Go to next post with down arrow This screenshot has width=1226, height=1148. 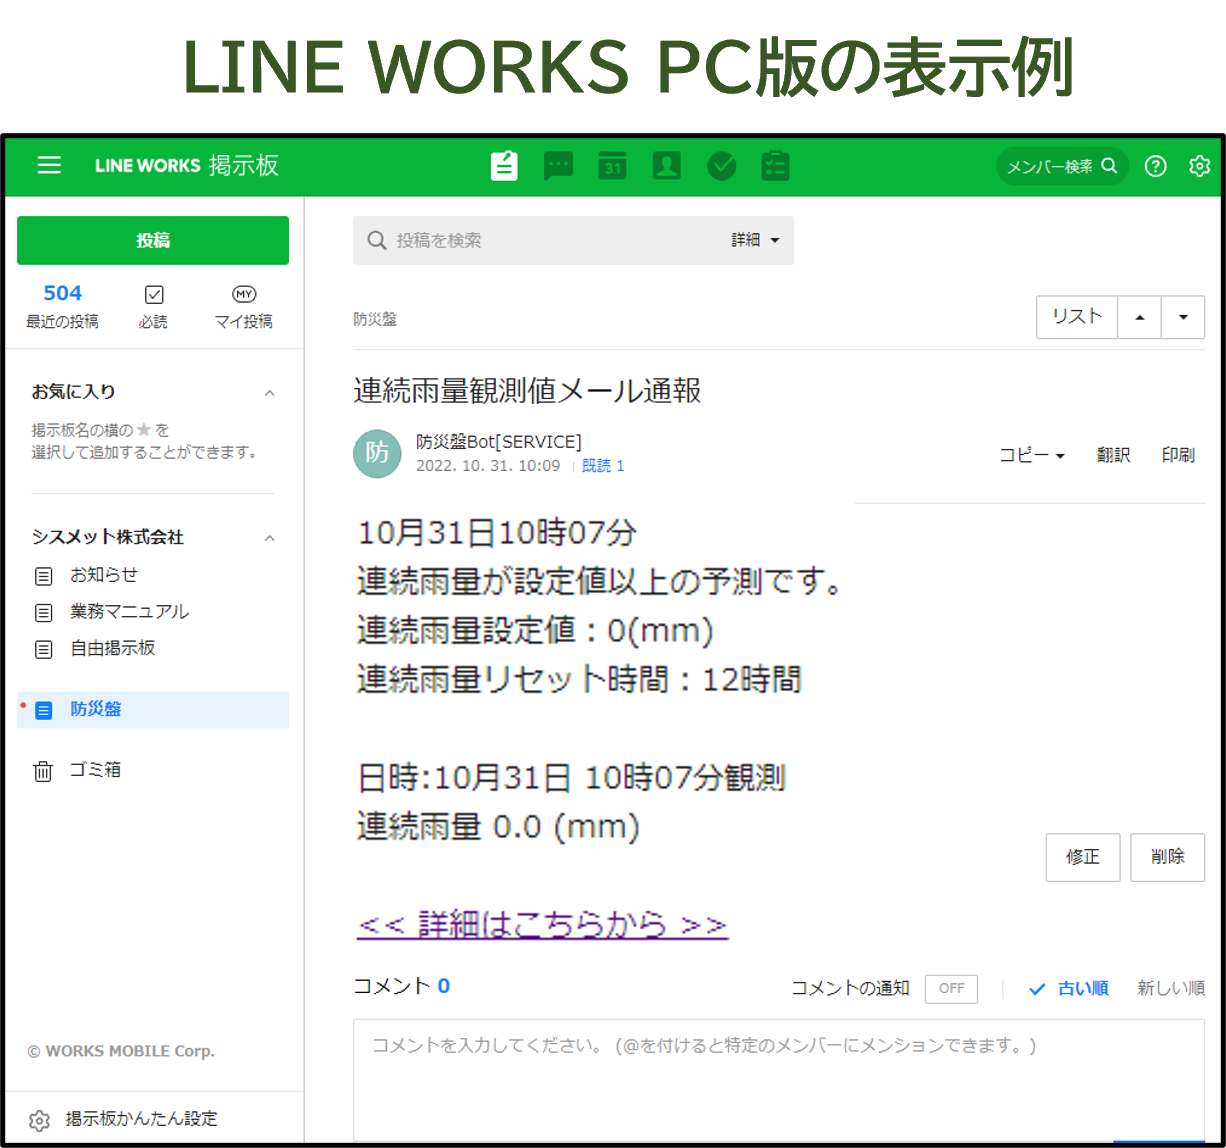[x=1183, y=317]
